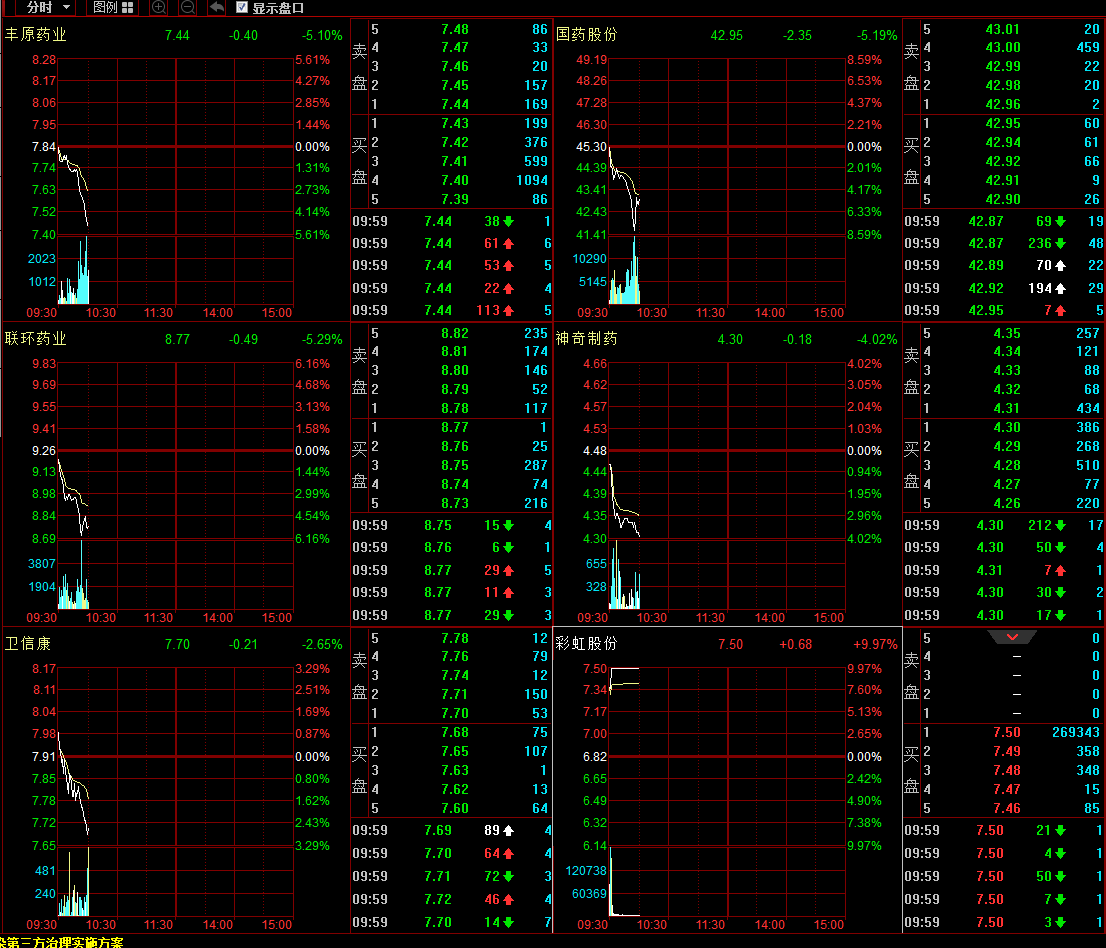Click 国药股份 trade volume 236
This screenshot has width=1106, height=948.
pyautogui.click(x=1040, y=243)
